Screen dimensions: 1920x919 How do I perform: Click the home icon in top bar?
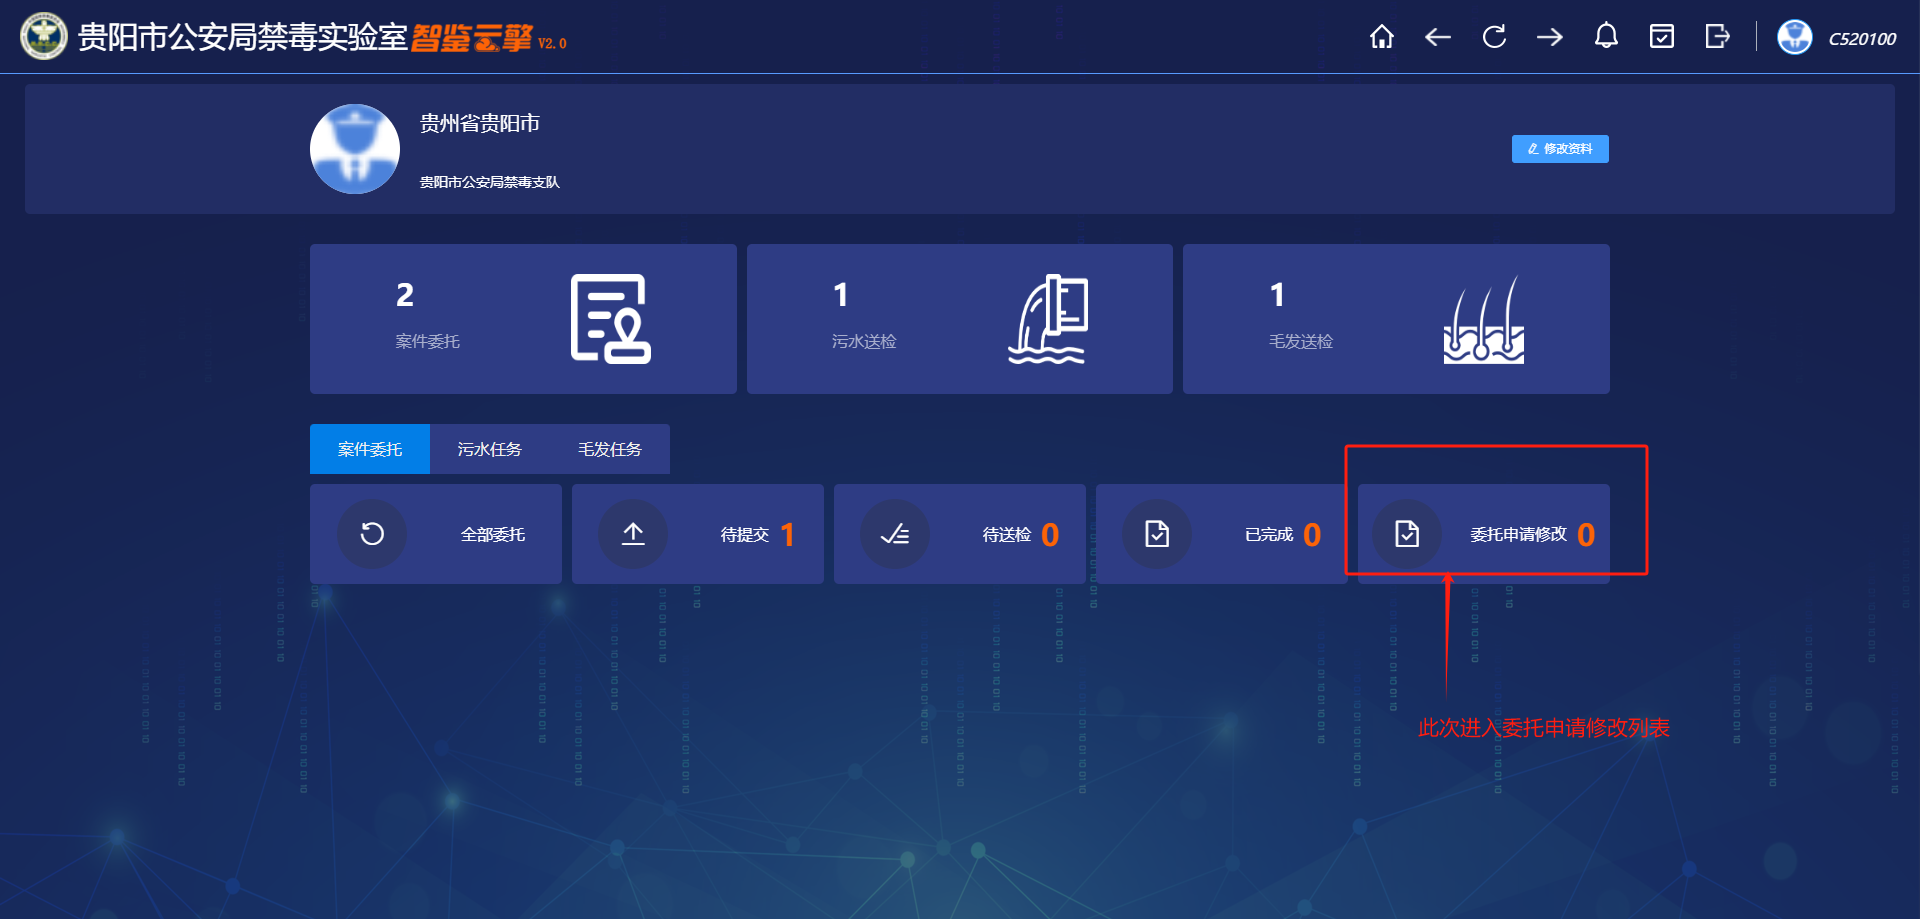[1381, 37]
